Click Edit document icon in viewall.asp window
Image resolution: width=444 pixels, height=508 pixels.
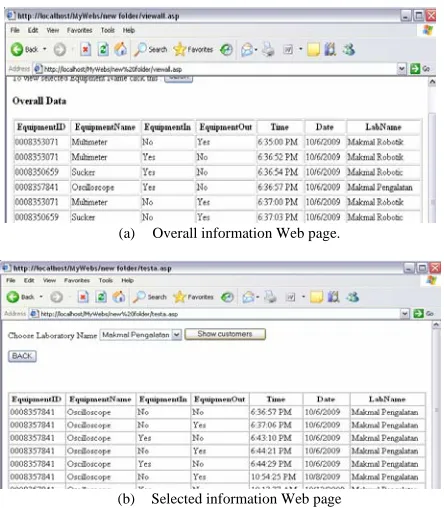(x=287, y=50)
